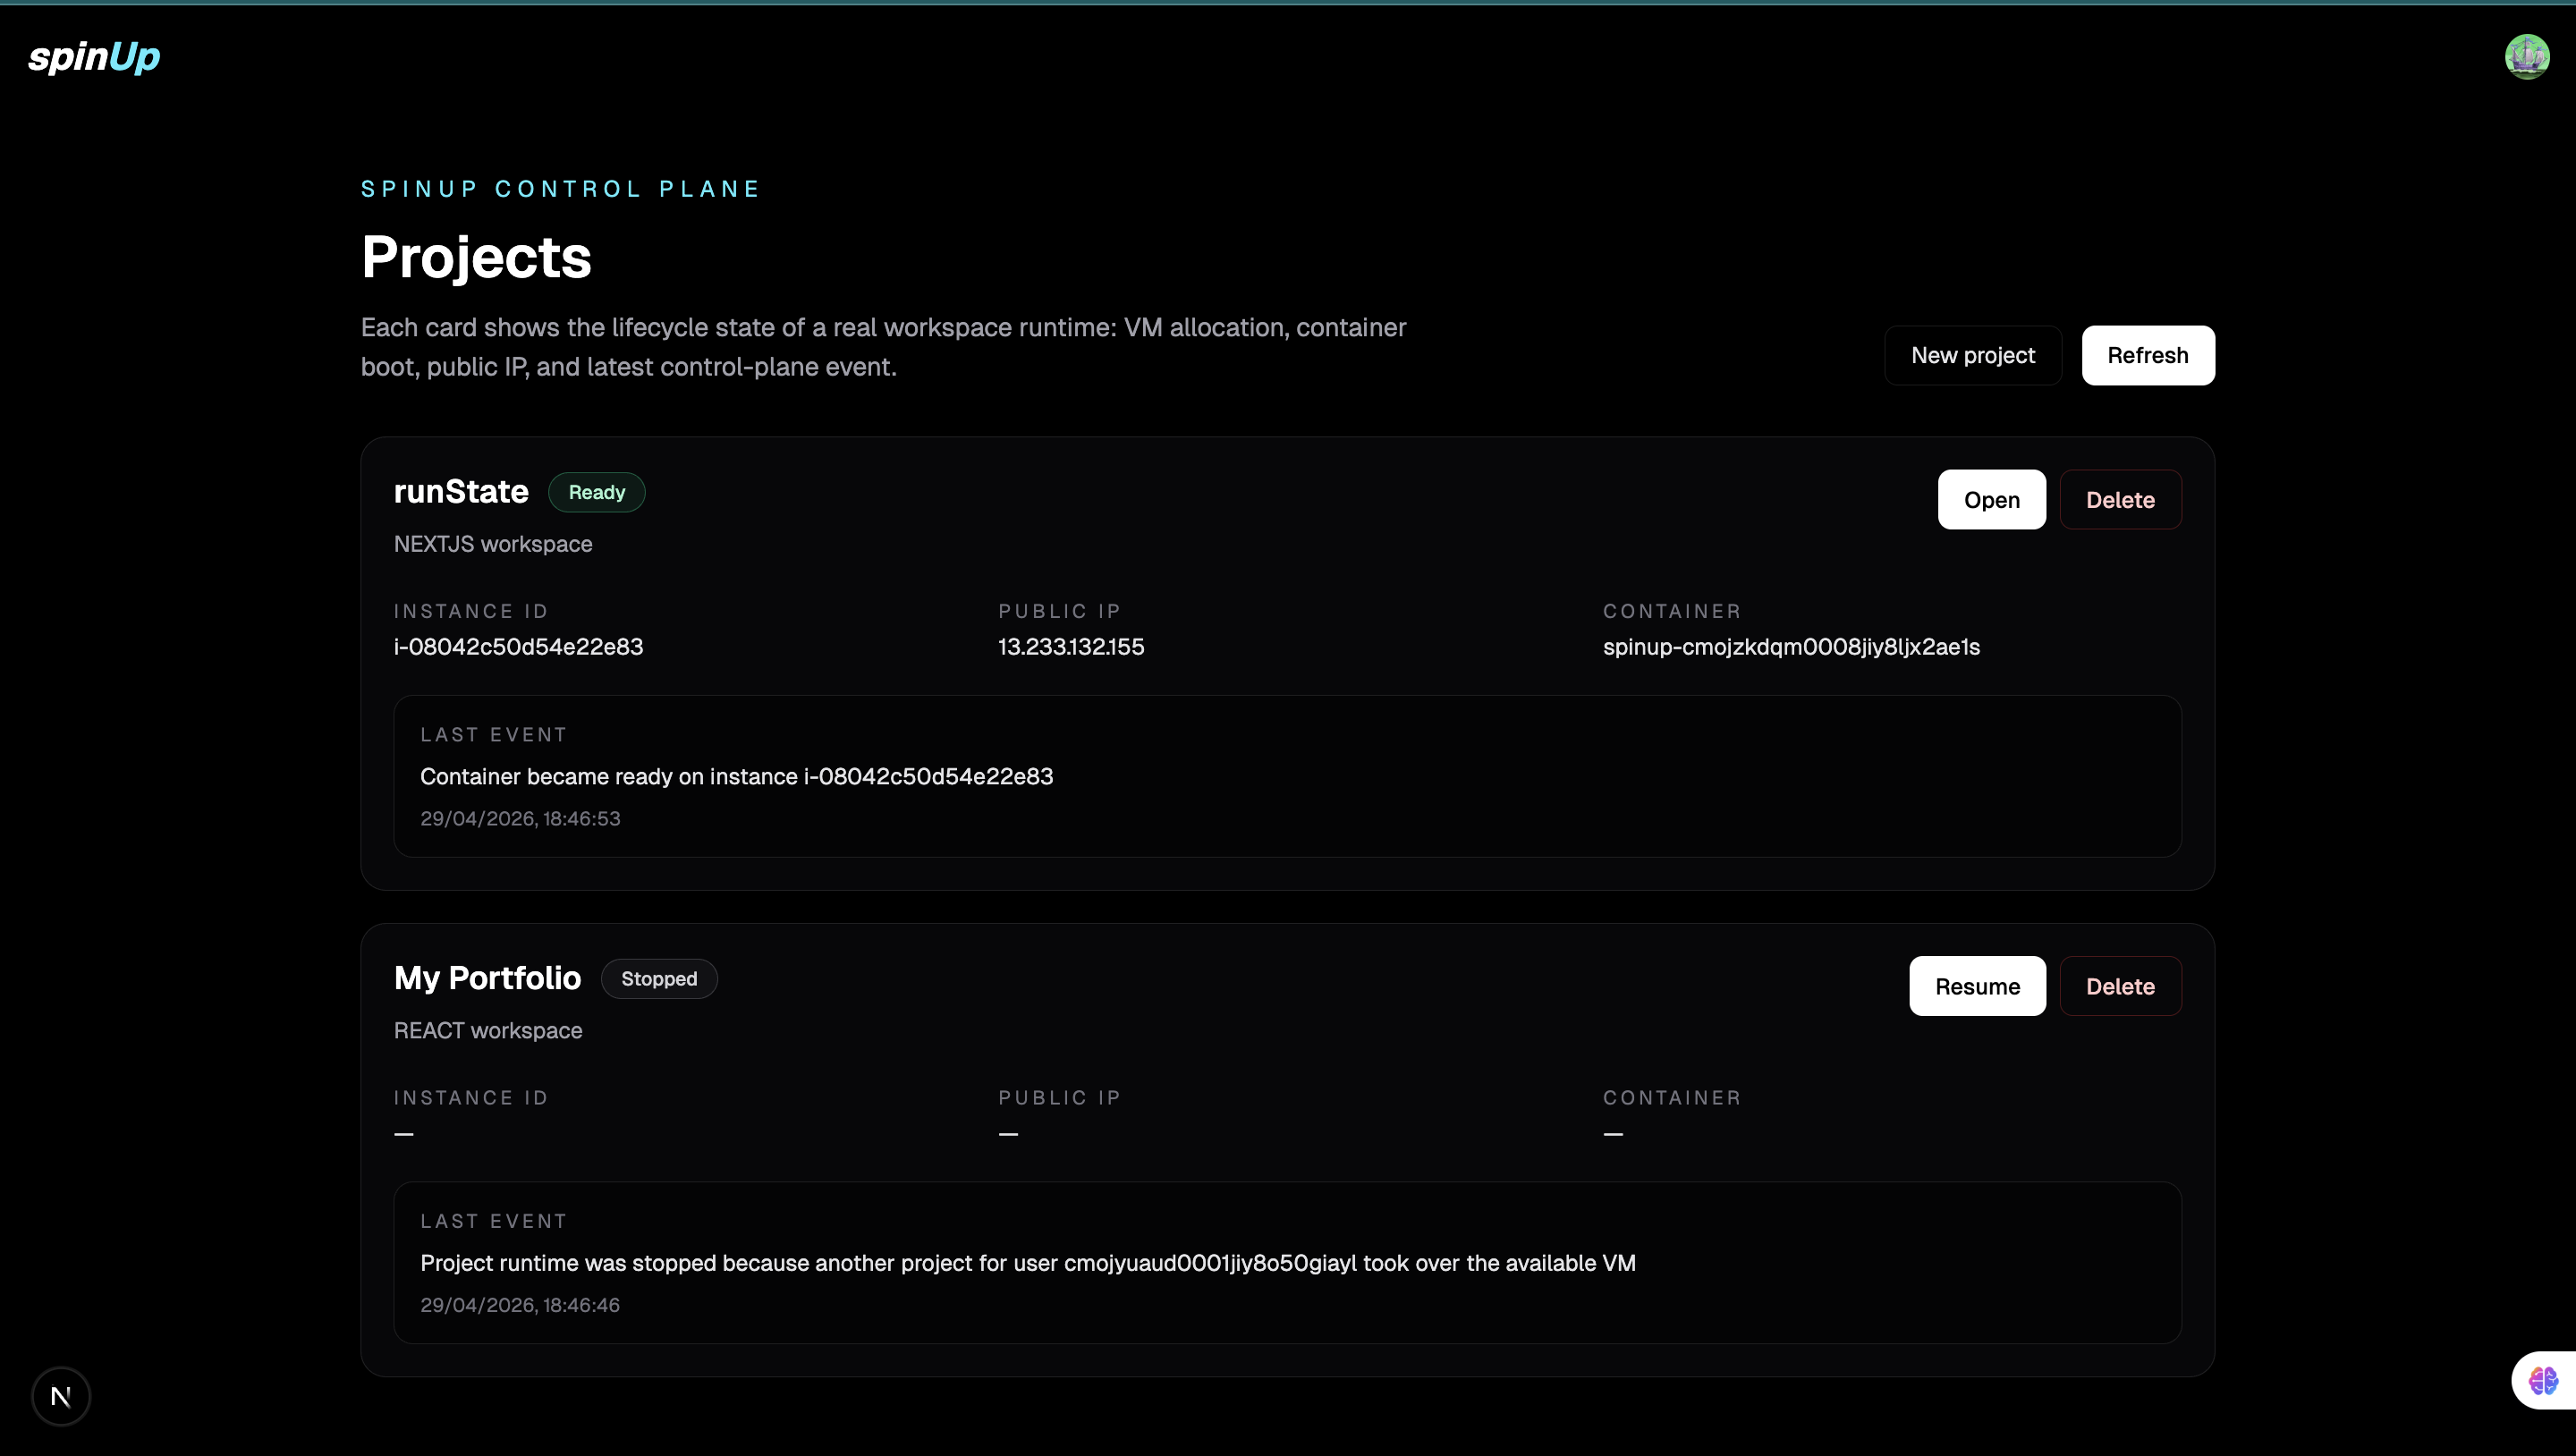Click public IP 13.233.132.155

click(1071, 646)
